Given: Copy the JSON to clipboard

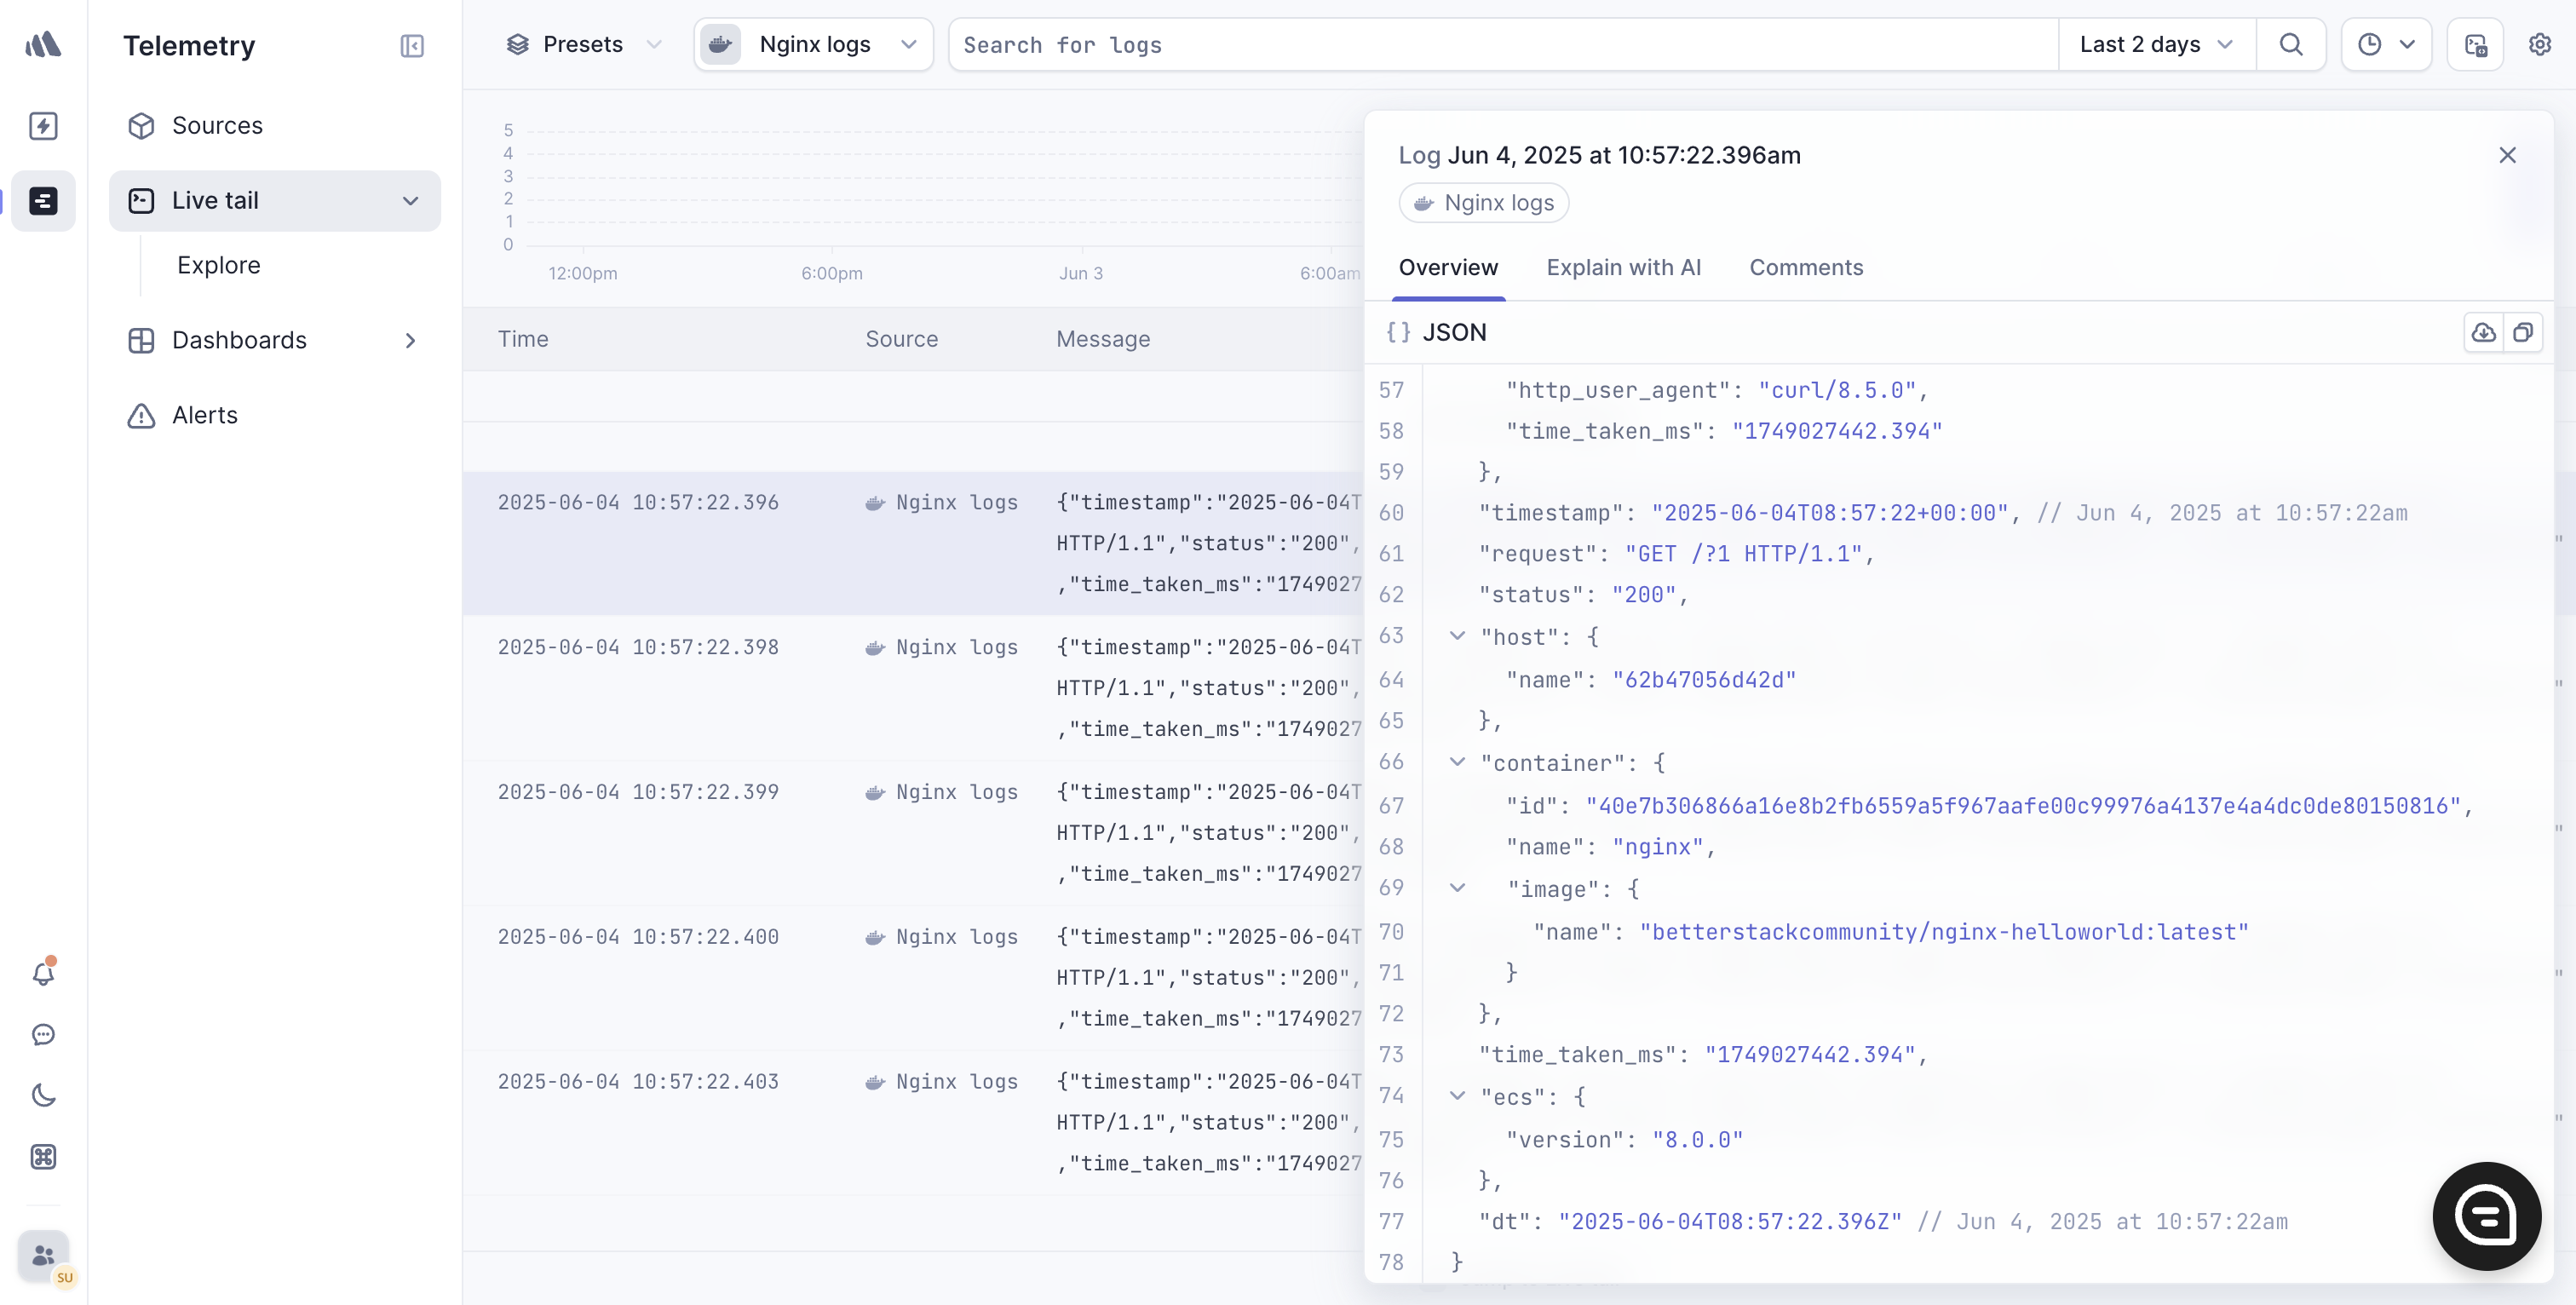Looking at the screenshot, I should click(x=2522, y=332).
